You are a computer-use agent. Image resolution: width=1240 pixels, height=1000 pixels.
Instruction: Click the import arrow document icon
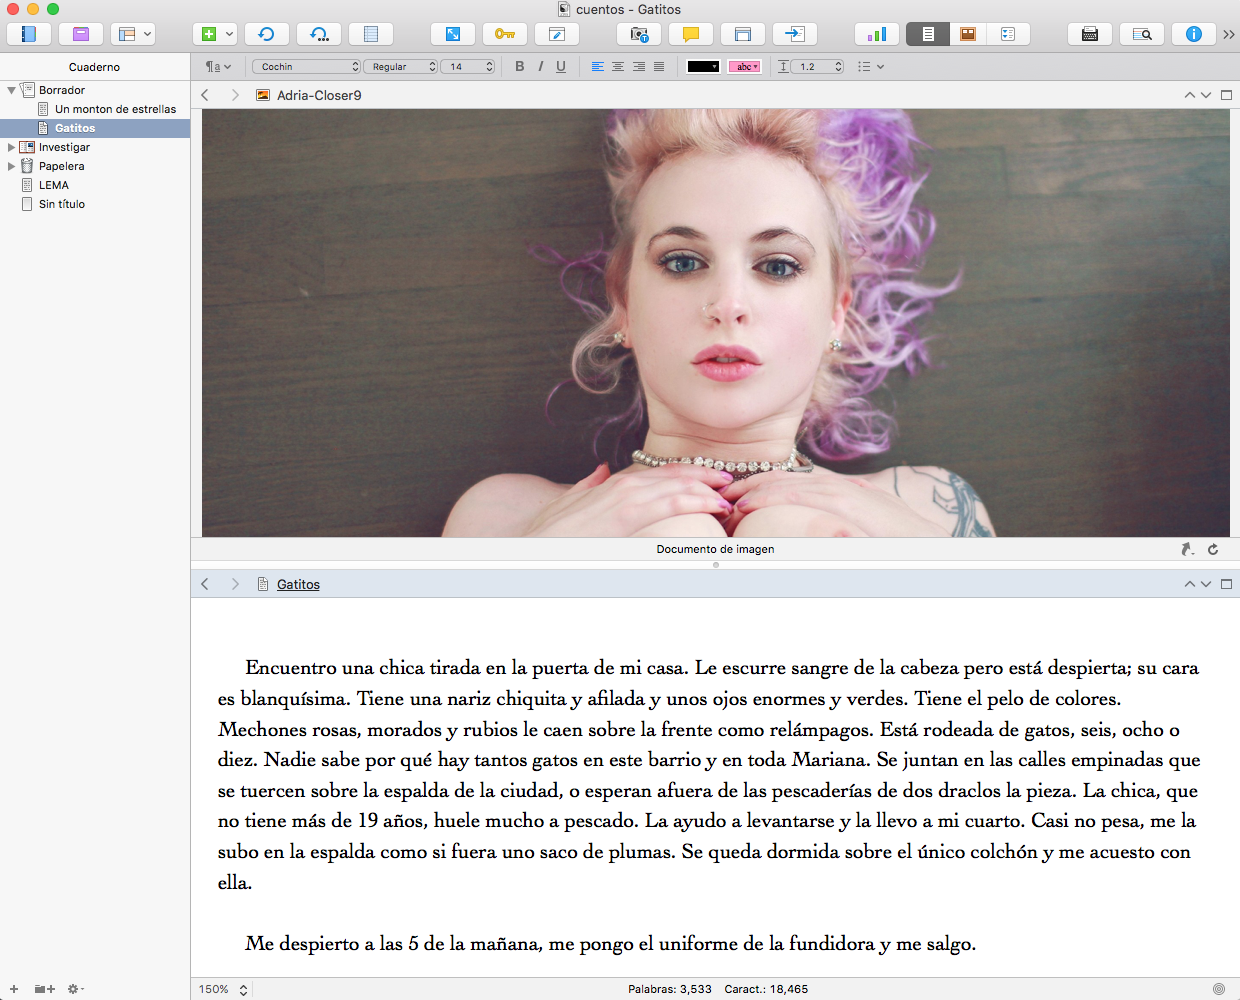point(795,34)
